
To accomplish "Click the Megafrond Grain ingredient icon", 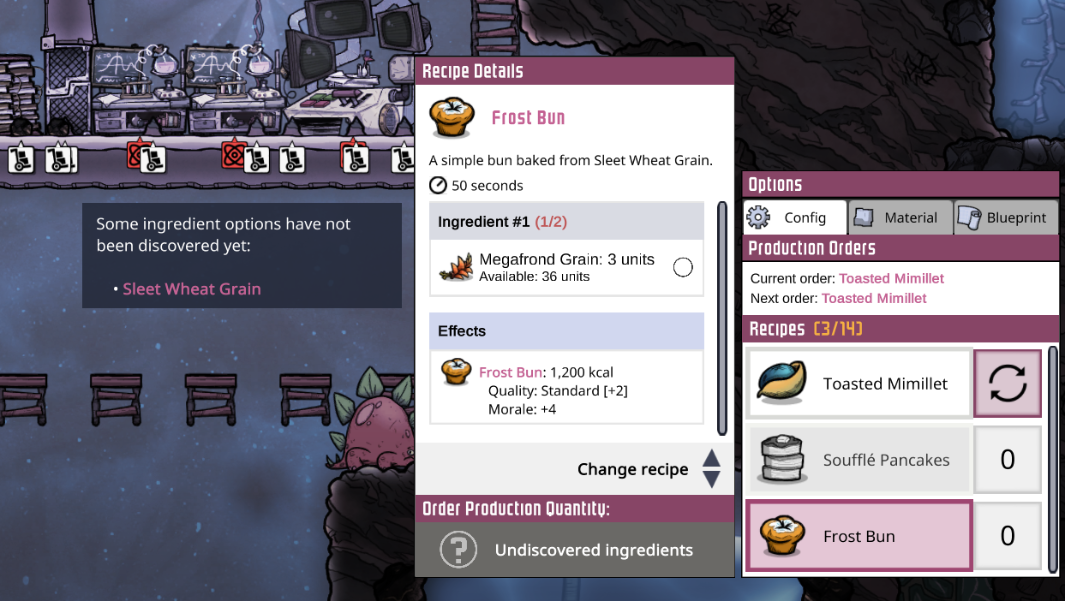I will coord(456,267).
